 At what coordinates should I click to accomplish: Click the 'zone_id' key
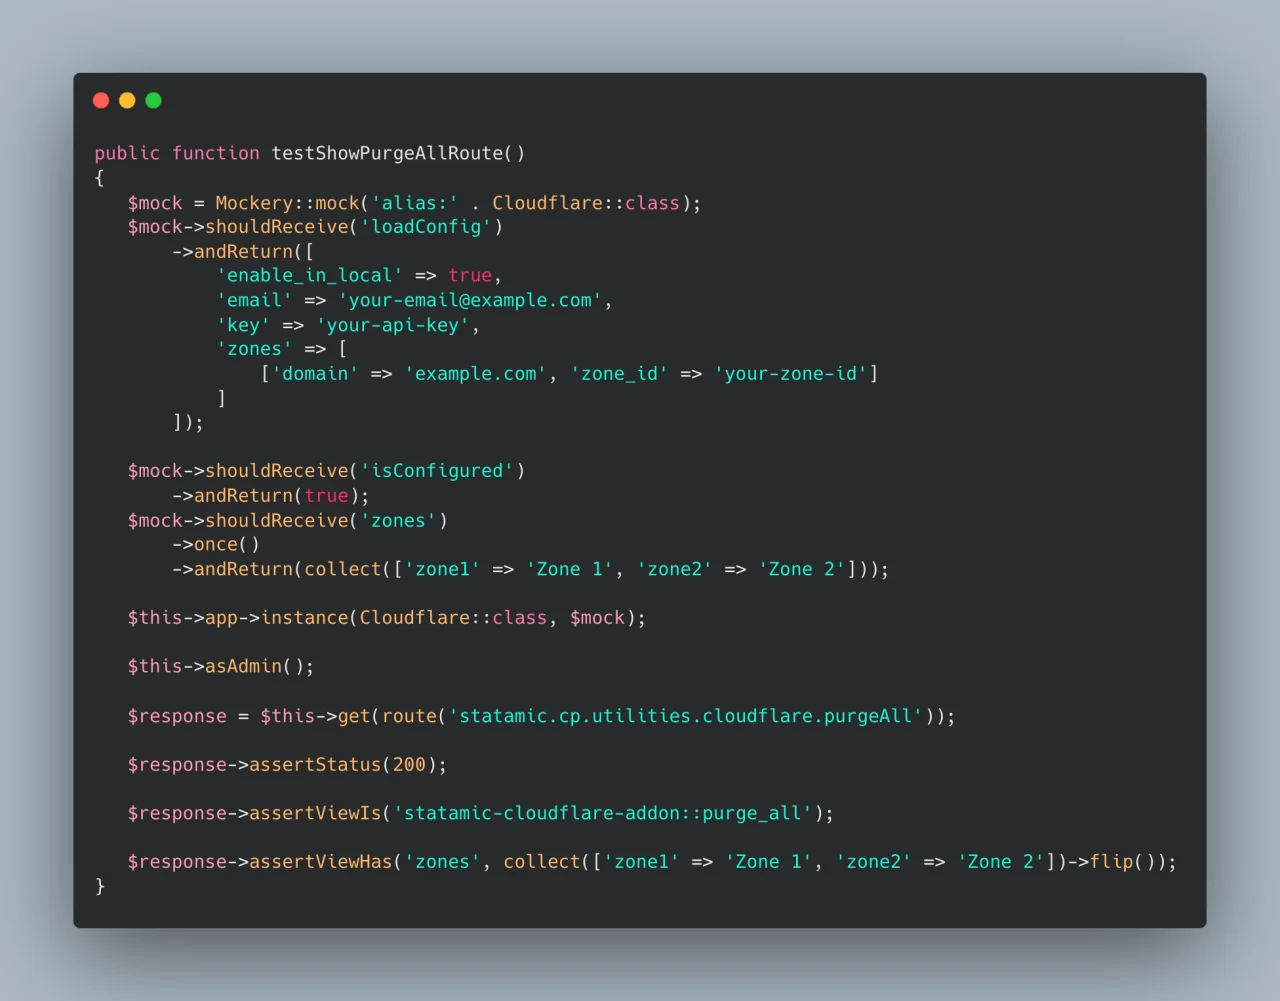(619, 374)
